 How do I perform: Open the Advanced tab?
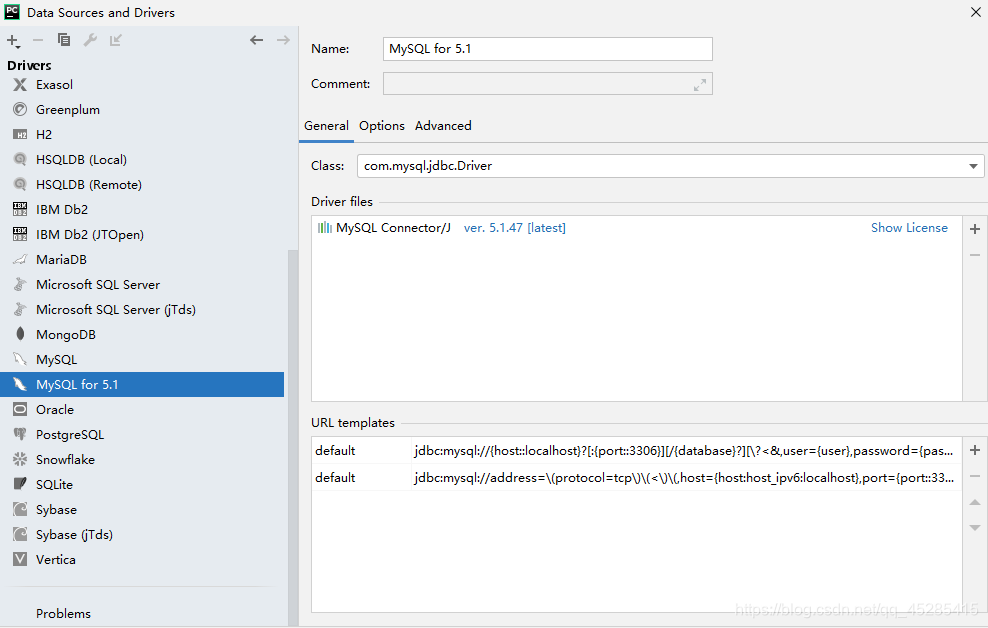pos(443,126)
